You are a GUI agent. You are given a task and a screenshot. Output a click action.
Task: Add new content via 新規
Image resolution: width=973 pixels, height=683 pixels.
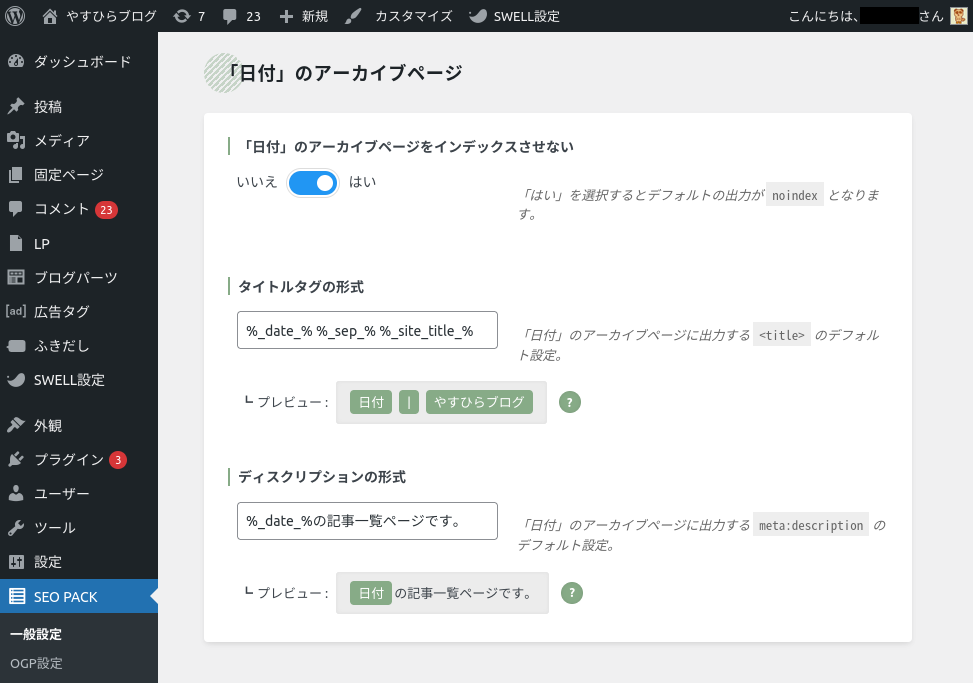(x=303, y=16)
